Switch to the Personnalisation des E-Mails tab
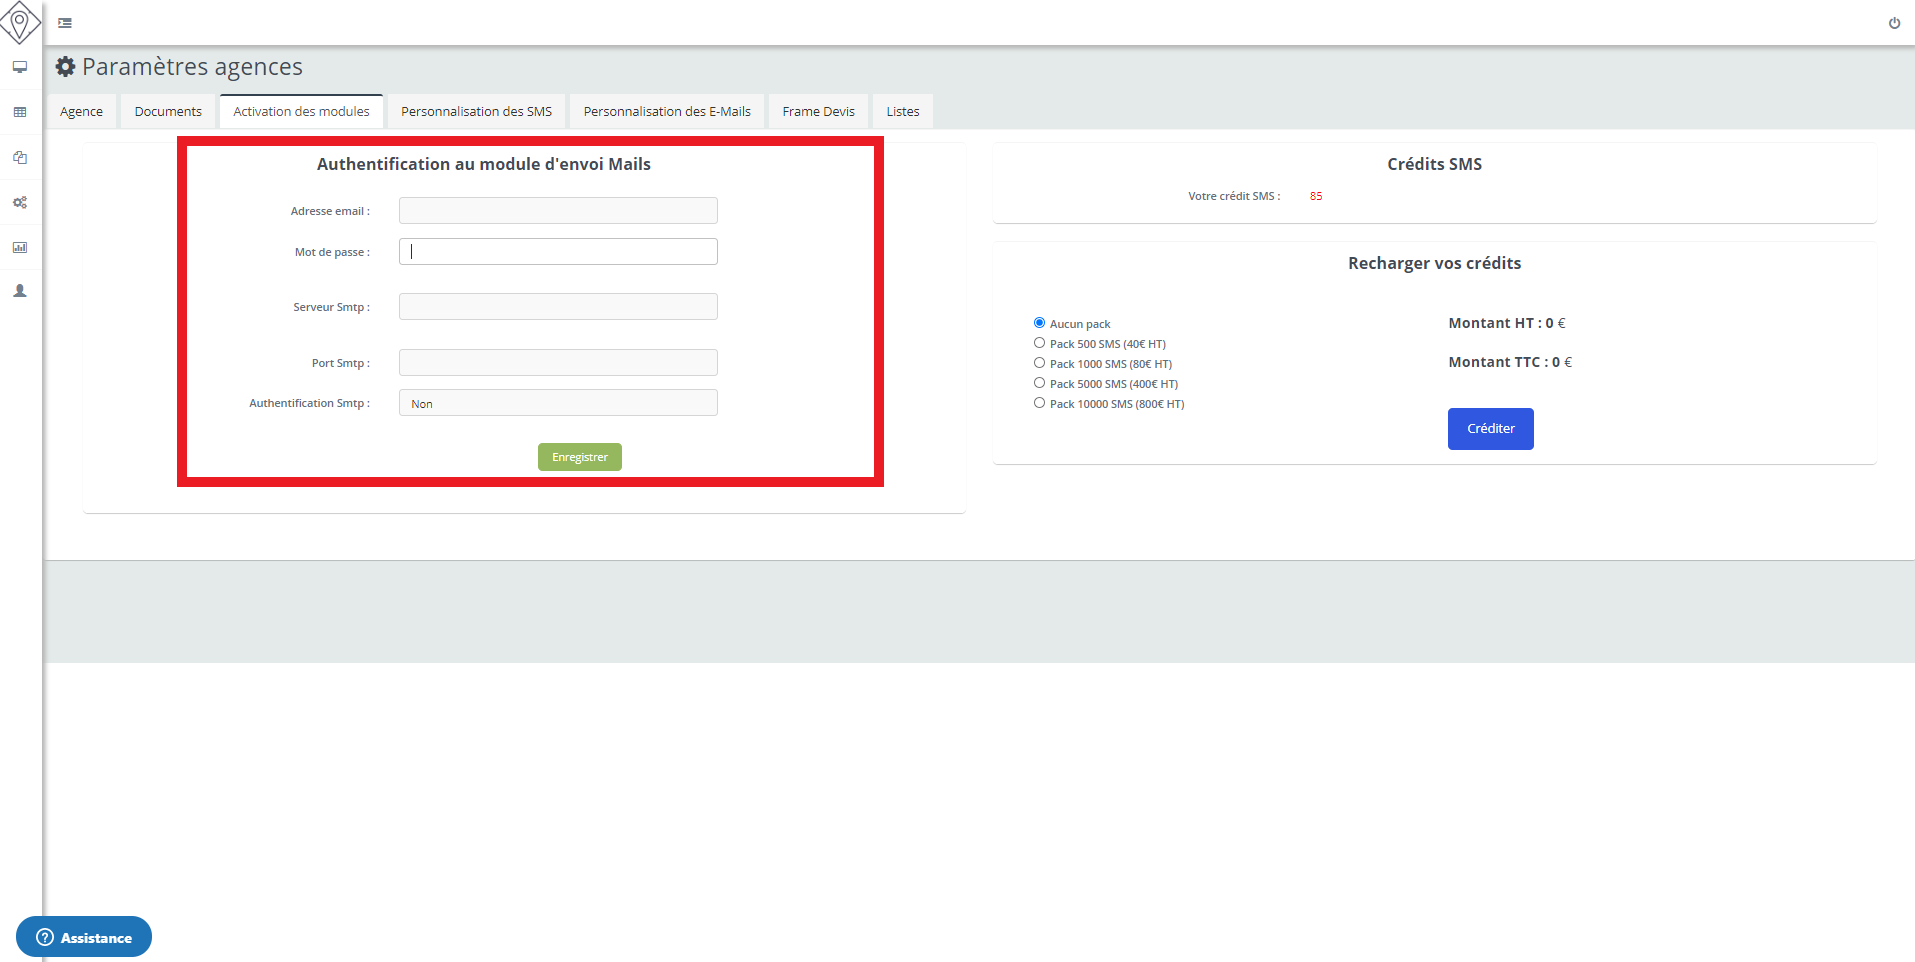The width and height of the screenshot is (1915, 962). coord(666,111)
